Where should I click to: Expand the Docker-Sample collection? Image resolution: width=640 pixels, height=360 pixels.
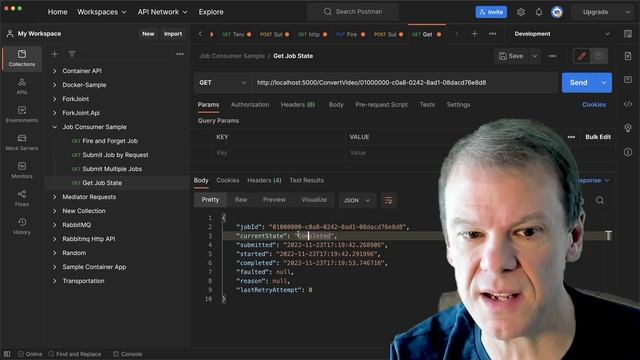point(55,85)
